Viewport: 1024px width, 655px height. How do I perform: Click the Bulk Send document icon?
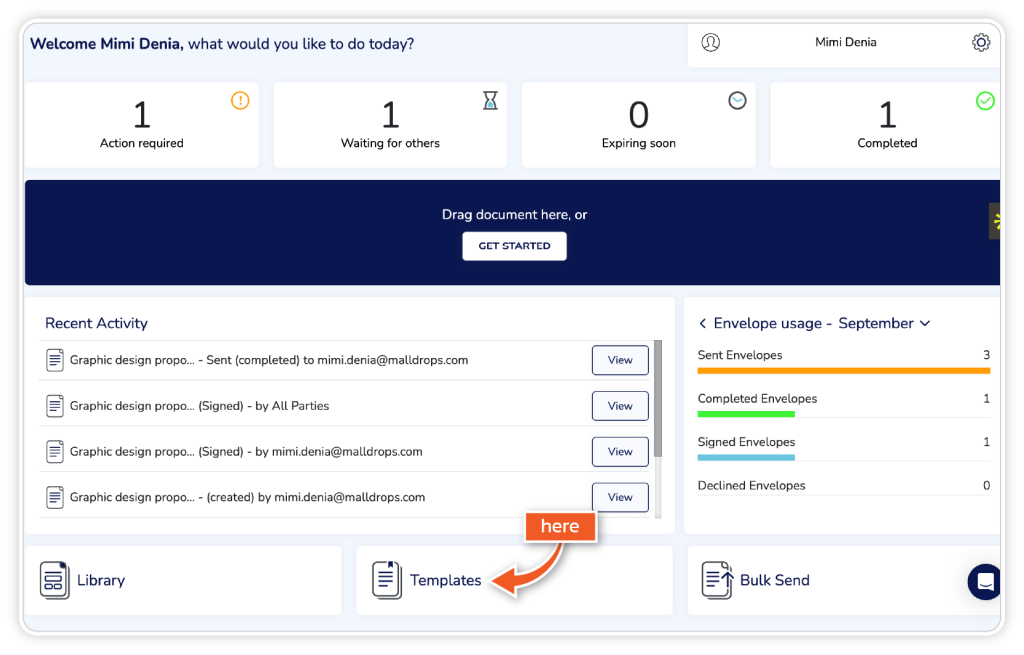click(716, 580)
